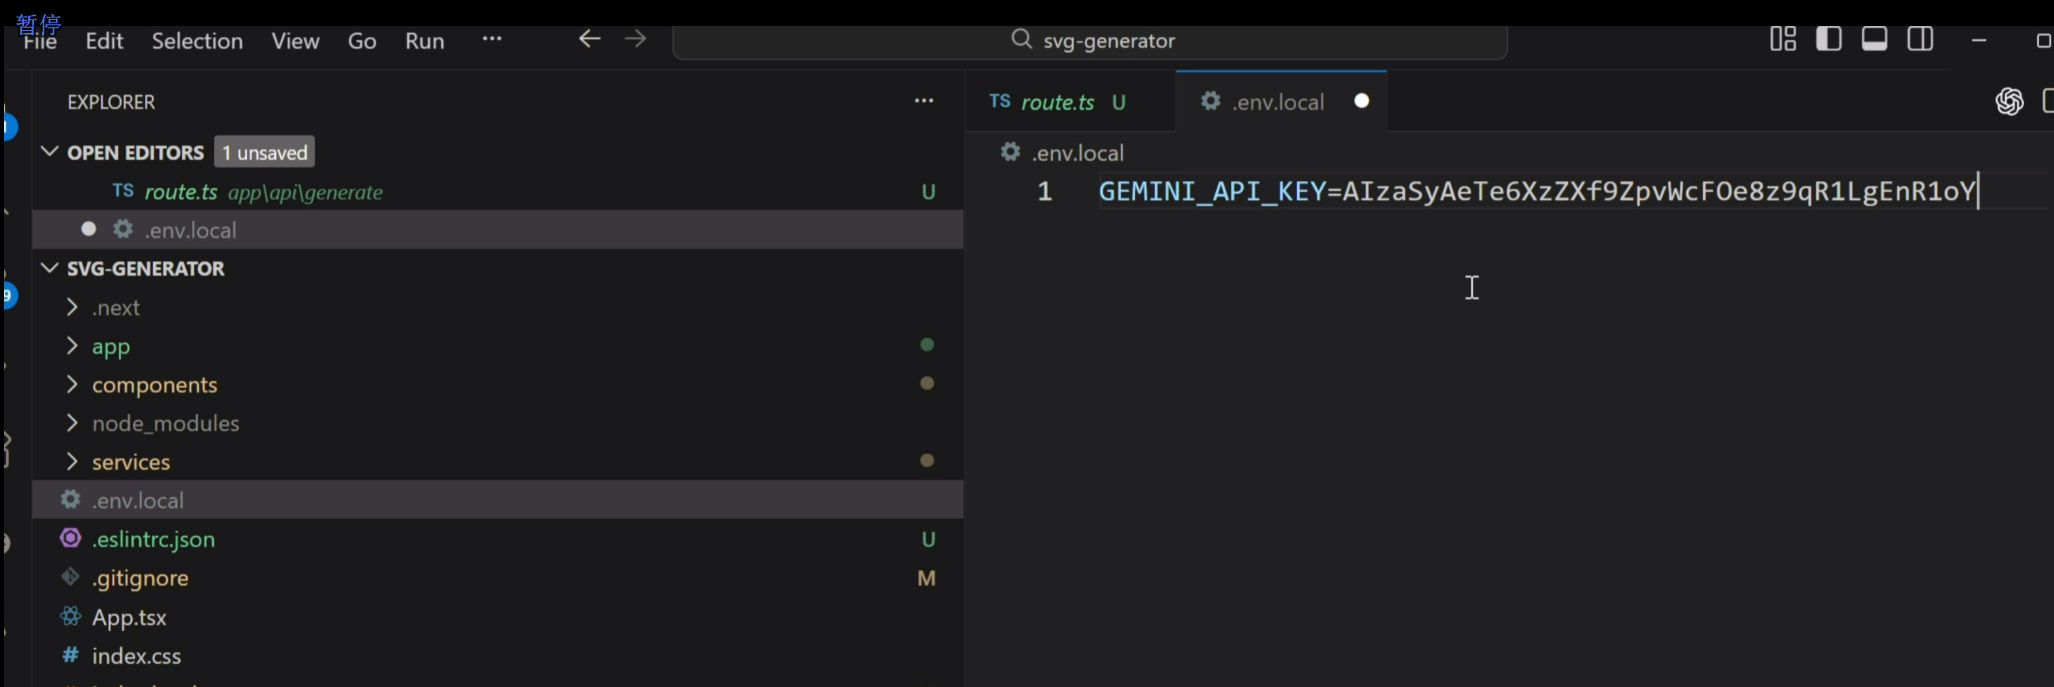Image resolution: width=2054 pixels, height=687 pixels.
Task: Click the API key value text
Action: pyautogui.click(x=1659, y=191)
